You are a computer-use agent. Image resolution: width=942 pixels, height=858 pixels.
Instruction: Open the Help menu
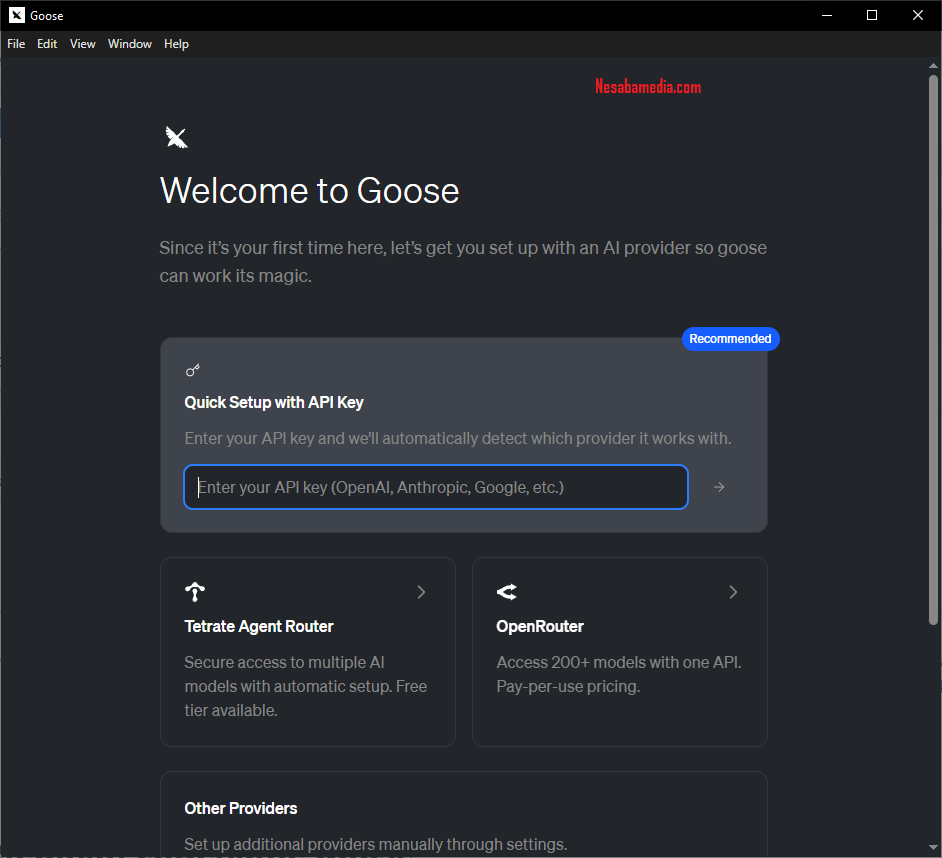pyautogui.click(x=176, y=44)
